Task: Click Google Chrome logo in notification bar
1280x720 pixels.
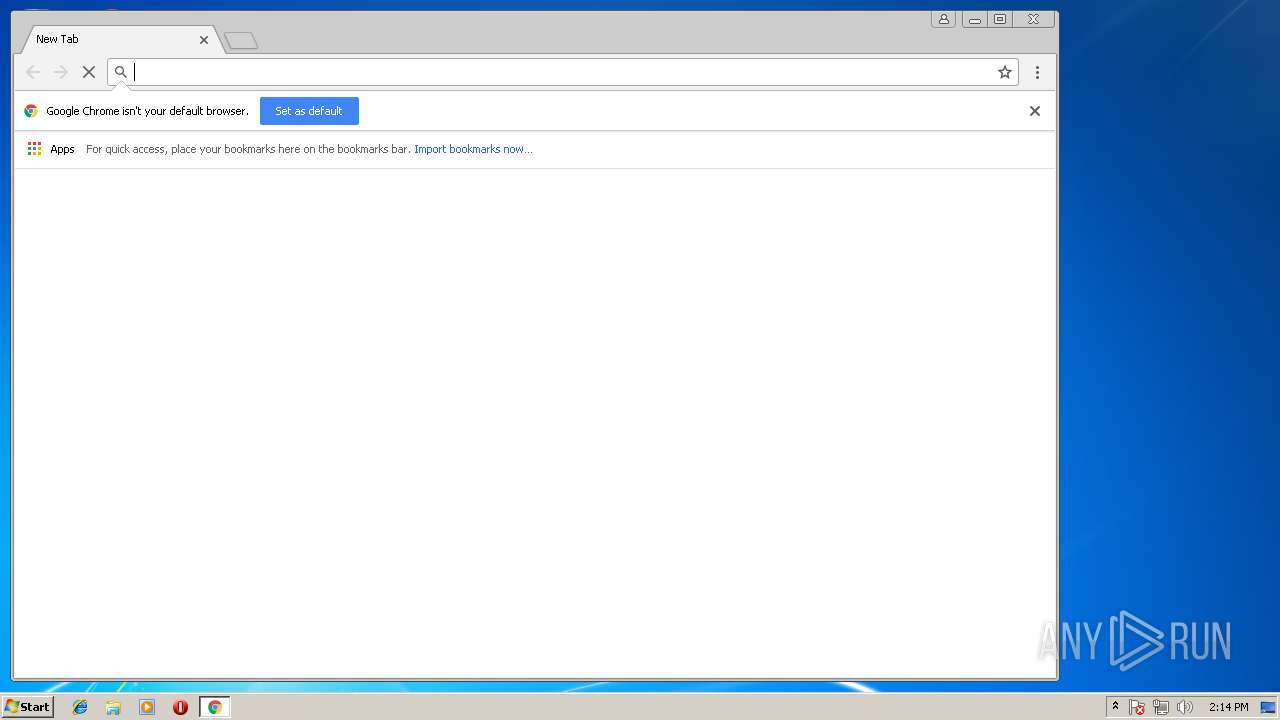Action: [31, 111]
